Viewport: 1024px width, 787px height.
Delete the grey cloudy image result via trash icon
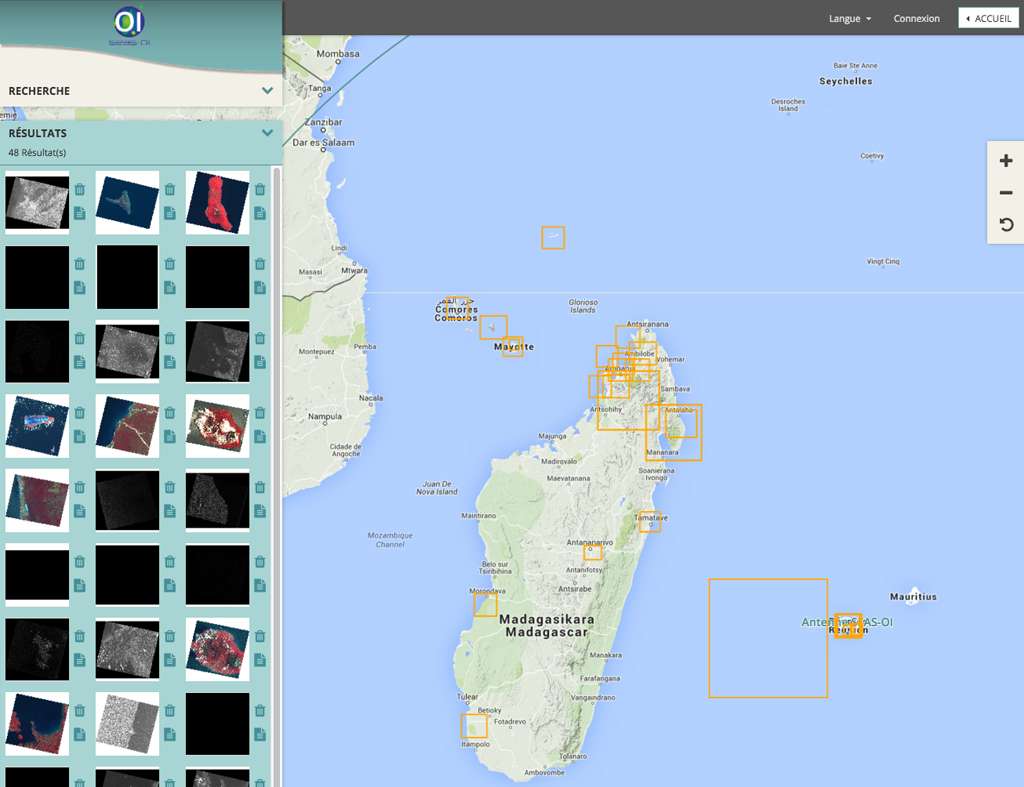click(x=80, y=189)
